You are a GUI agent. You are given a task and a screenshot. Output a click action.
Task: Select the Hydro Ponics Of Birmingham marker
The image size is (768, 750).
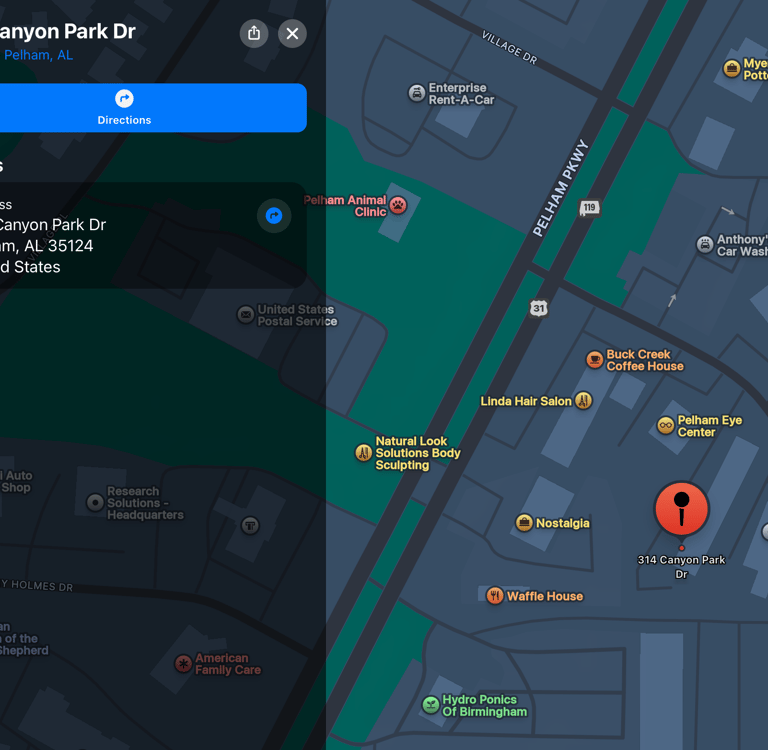(x=431, y=705)
